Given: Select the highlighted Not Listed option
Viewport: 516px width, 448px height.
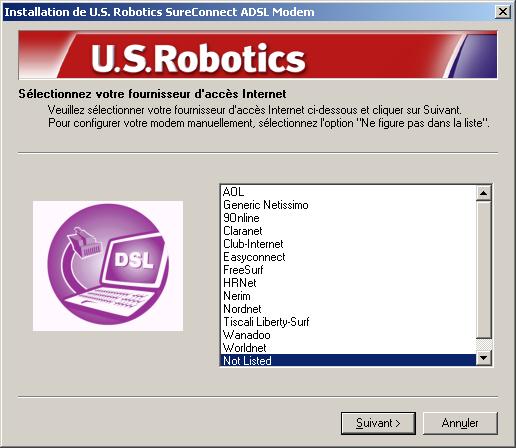Looking at the screenshot, I should 349,360.
